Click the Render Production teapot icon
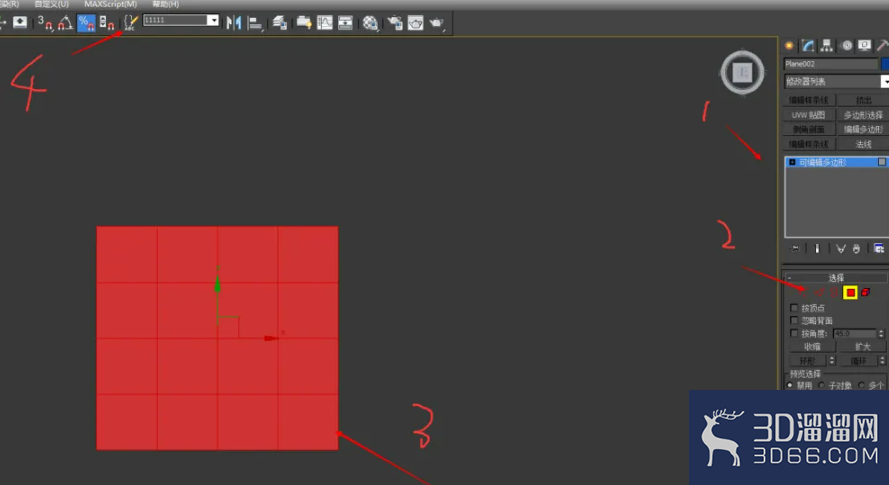The height and width of the screenshot is (485, 889). pyautogui.click(x=437, y=23)
